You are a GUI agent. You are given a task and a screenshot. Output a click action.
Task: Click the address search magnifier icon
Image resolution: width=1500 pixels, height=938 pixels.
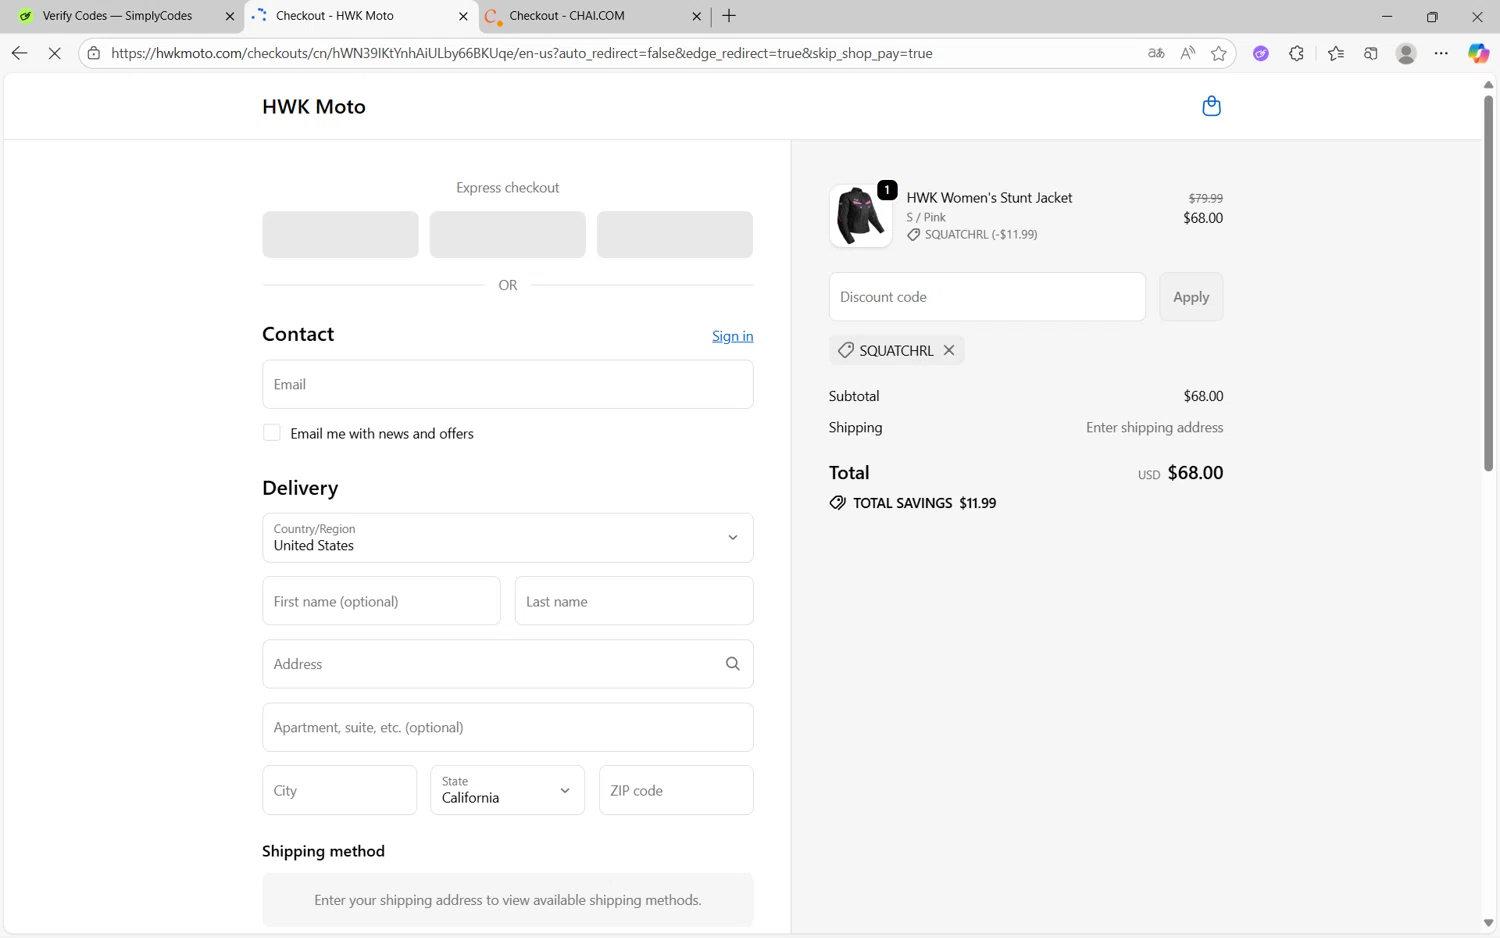coord(733,664)
